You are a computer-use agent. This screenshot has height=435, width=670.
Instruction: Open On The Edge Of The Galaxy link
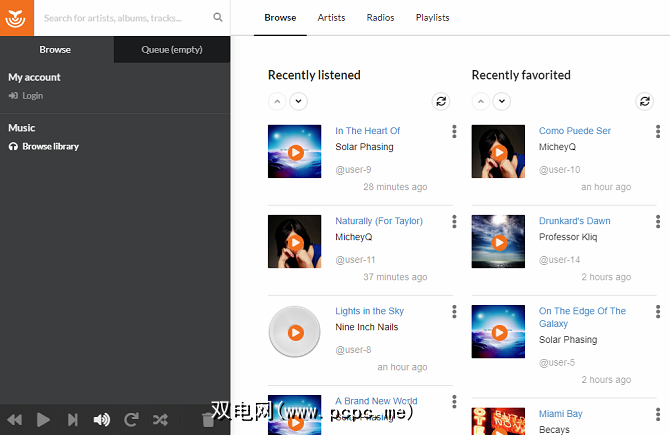coord(582,317)
